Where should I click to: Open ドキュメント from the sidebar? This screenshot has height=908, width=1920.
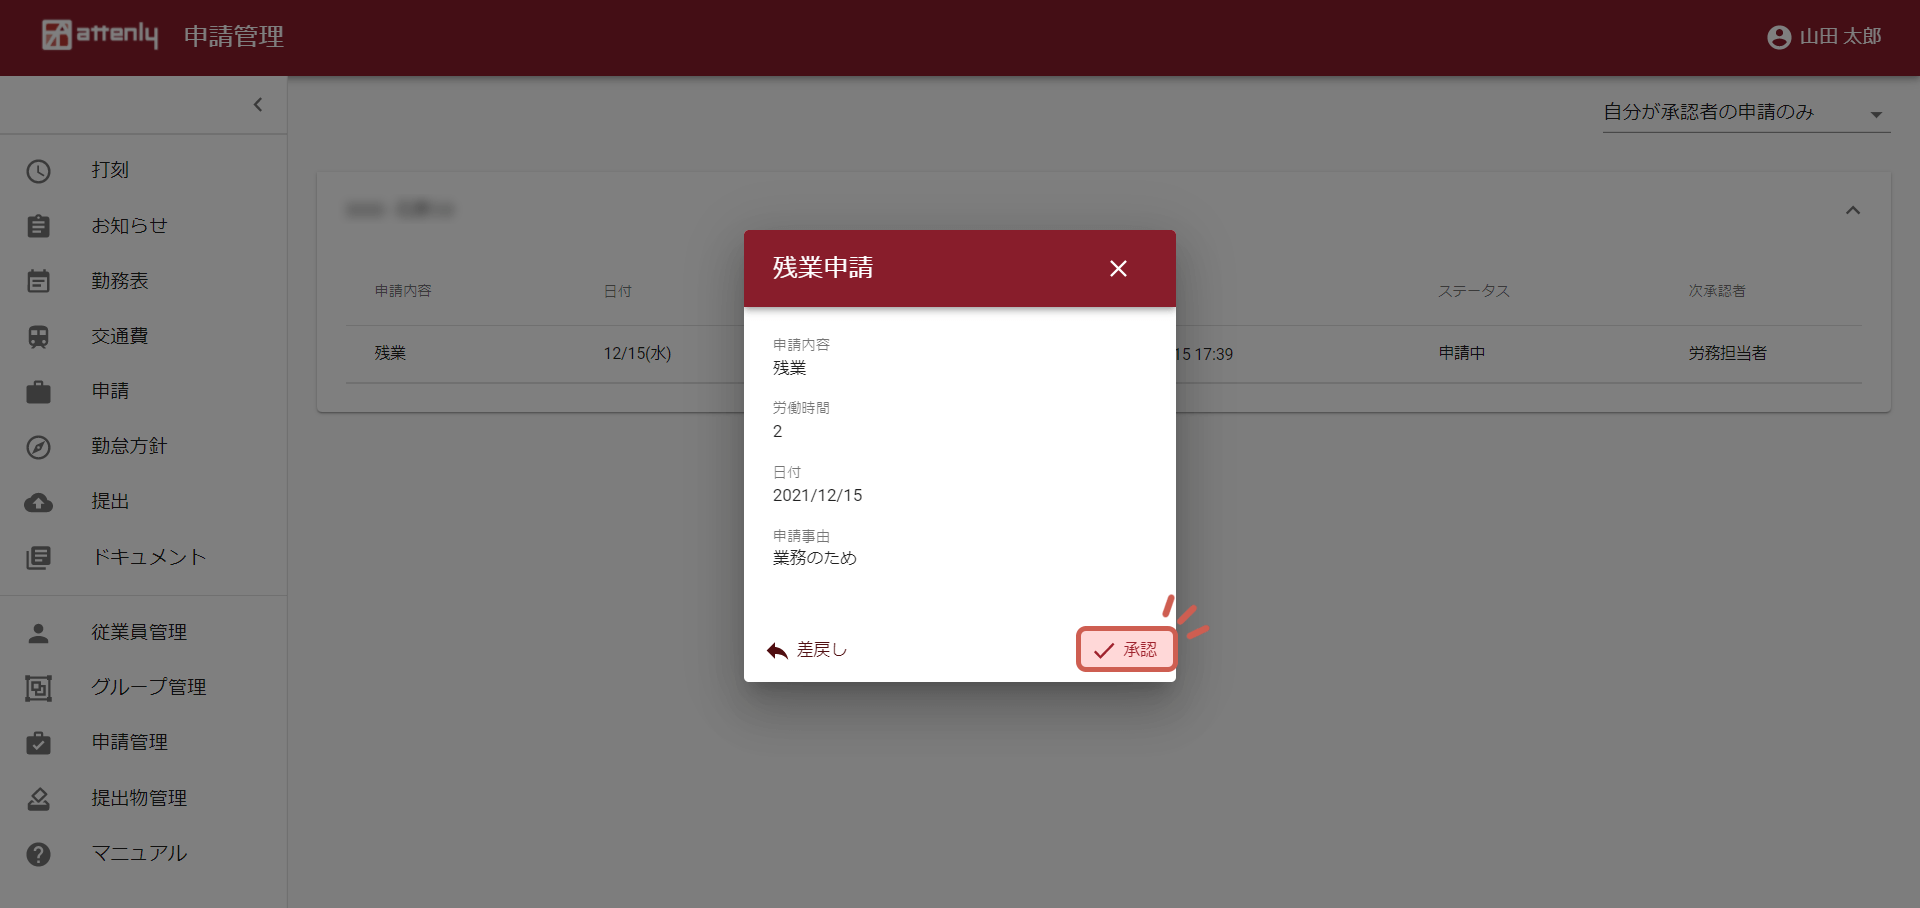(148, 557)
